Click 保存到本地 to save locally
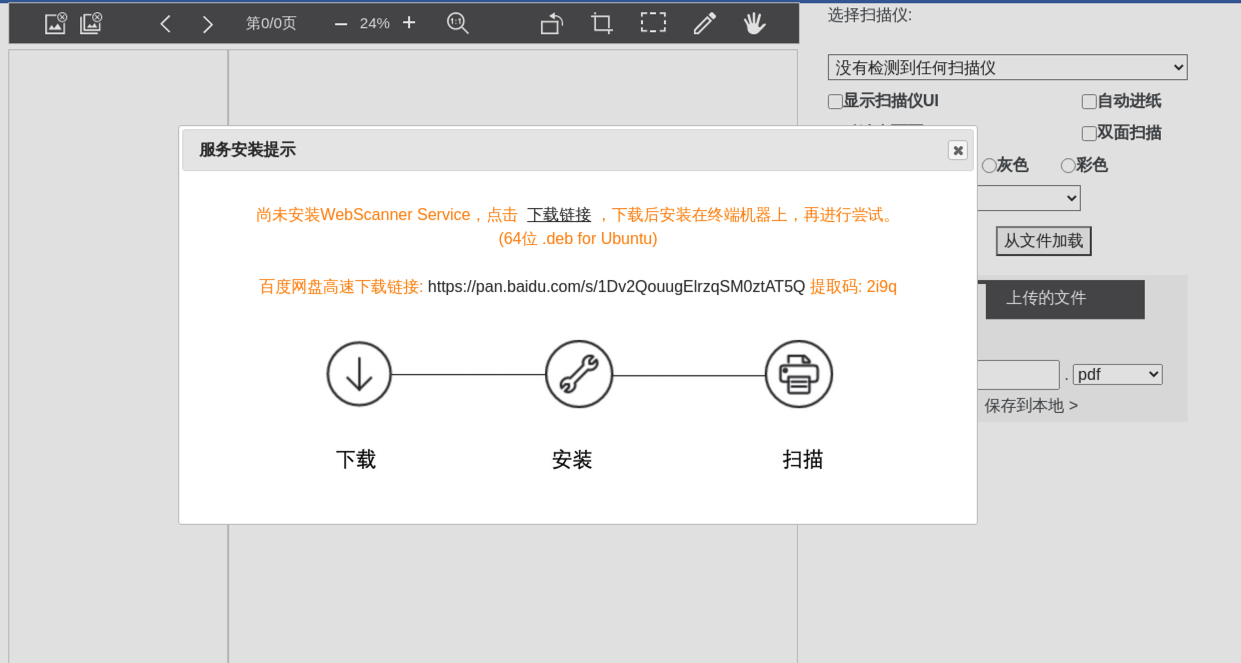This screenshot has width=1241, height=663. [x=1031, y=405]
